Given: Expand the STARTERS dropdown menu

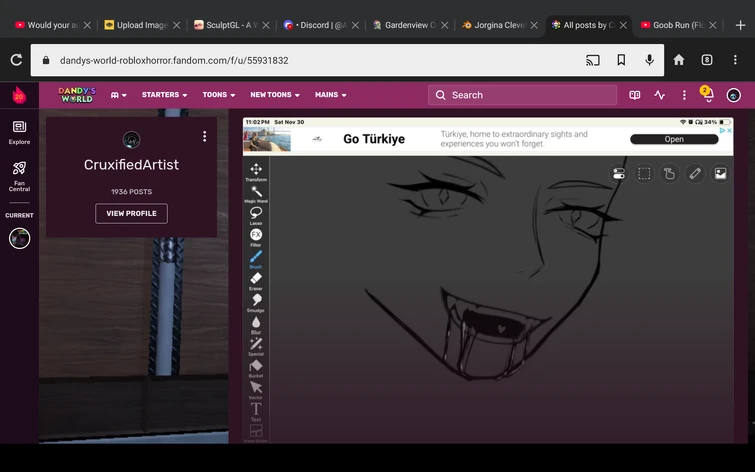Looking at the screenshot, I should [164, 95].
